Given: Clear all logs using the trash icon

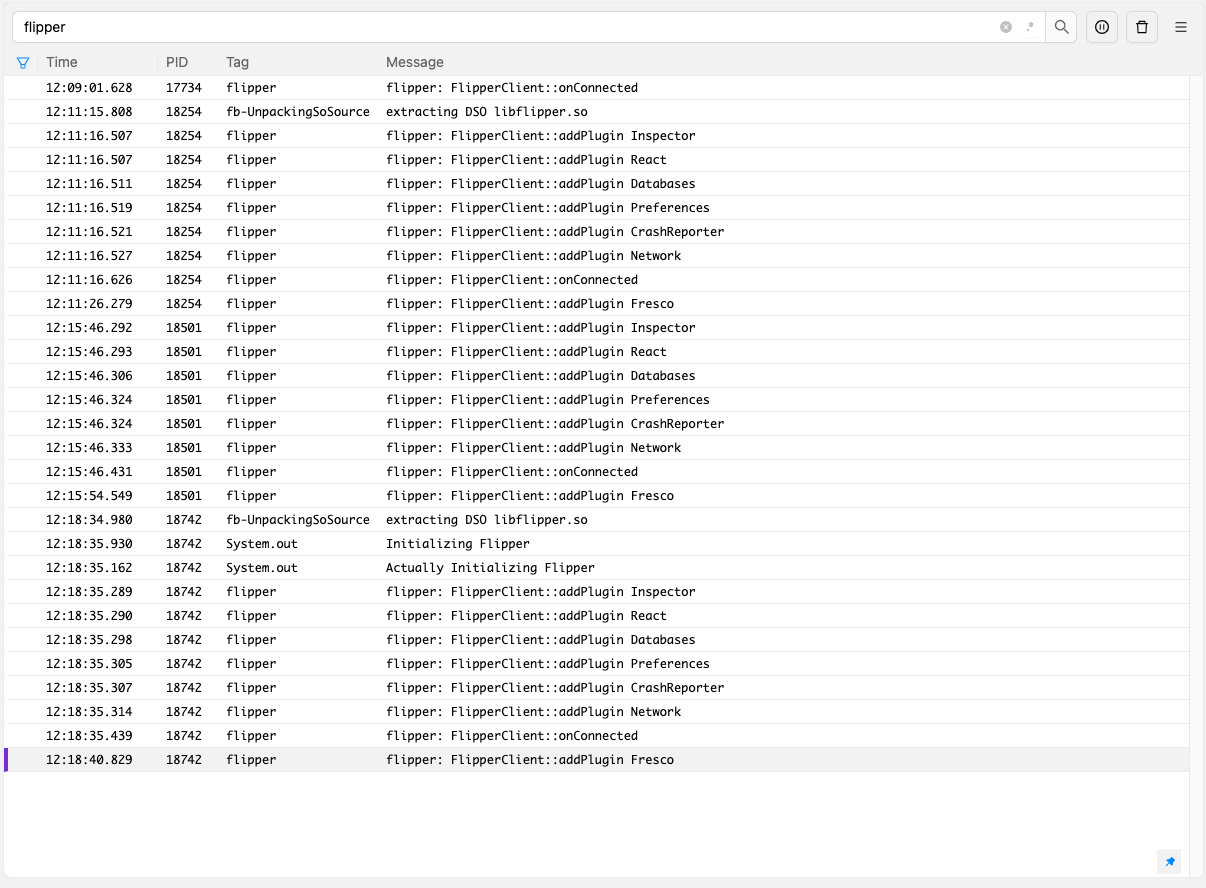Looking at the screenshot, I should pyautogui.click(x=1141, y=27).
